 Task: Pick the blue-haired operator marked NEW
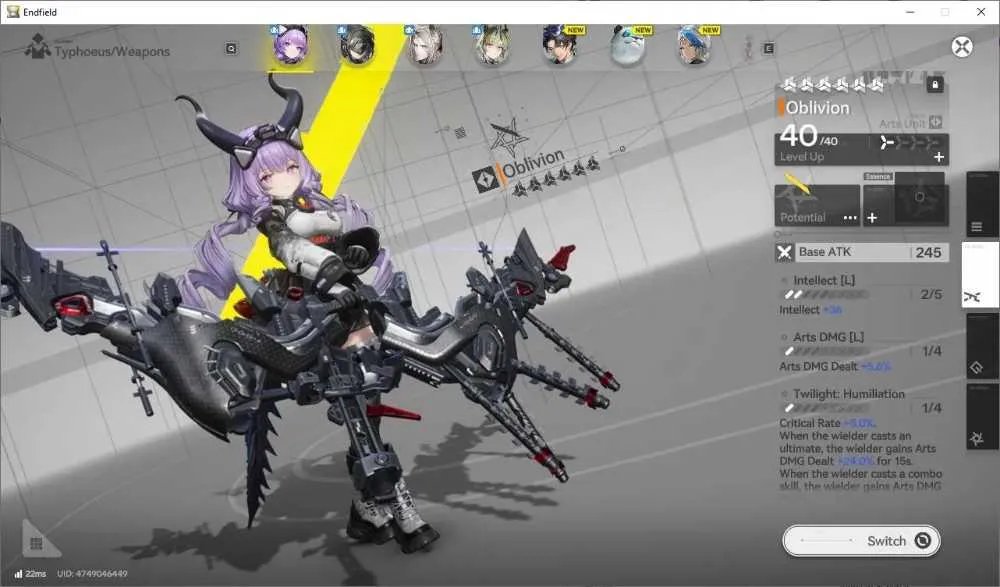(695, 45)
